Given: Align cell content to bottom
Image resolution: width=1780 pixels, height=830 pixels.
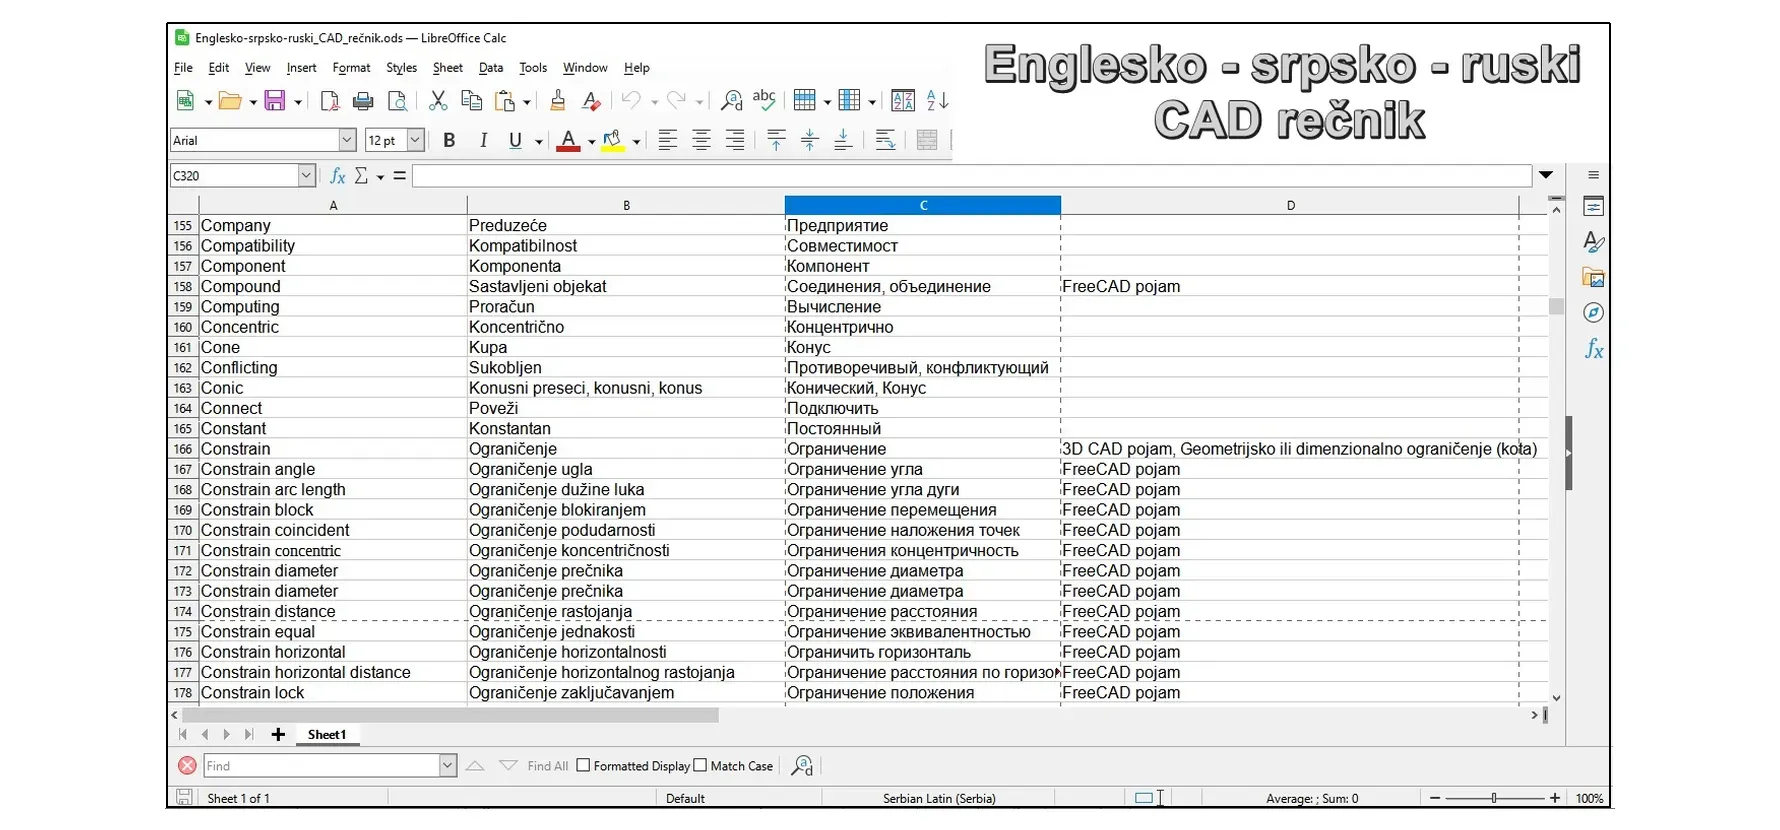Looking at the screenshot, I should click(x=843, y=141).
